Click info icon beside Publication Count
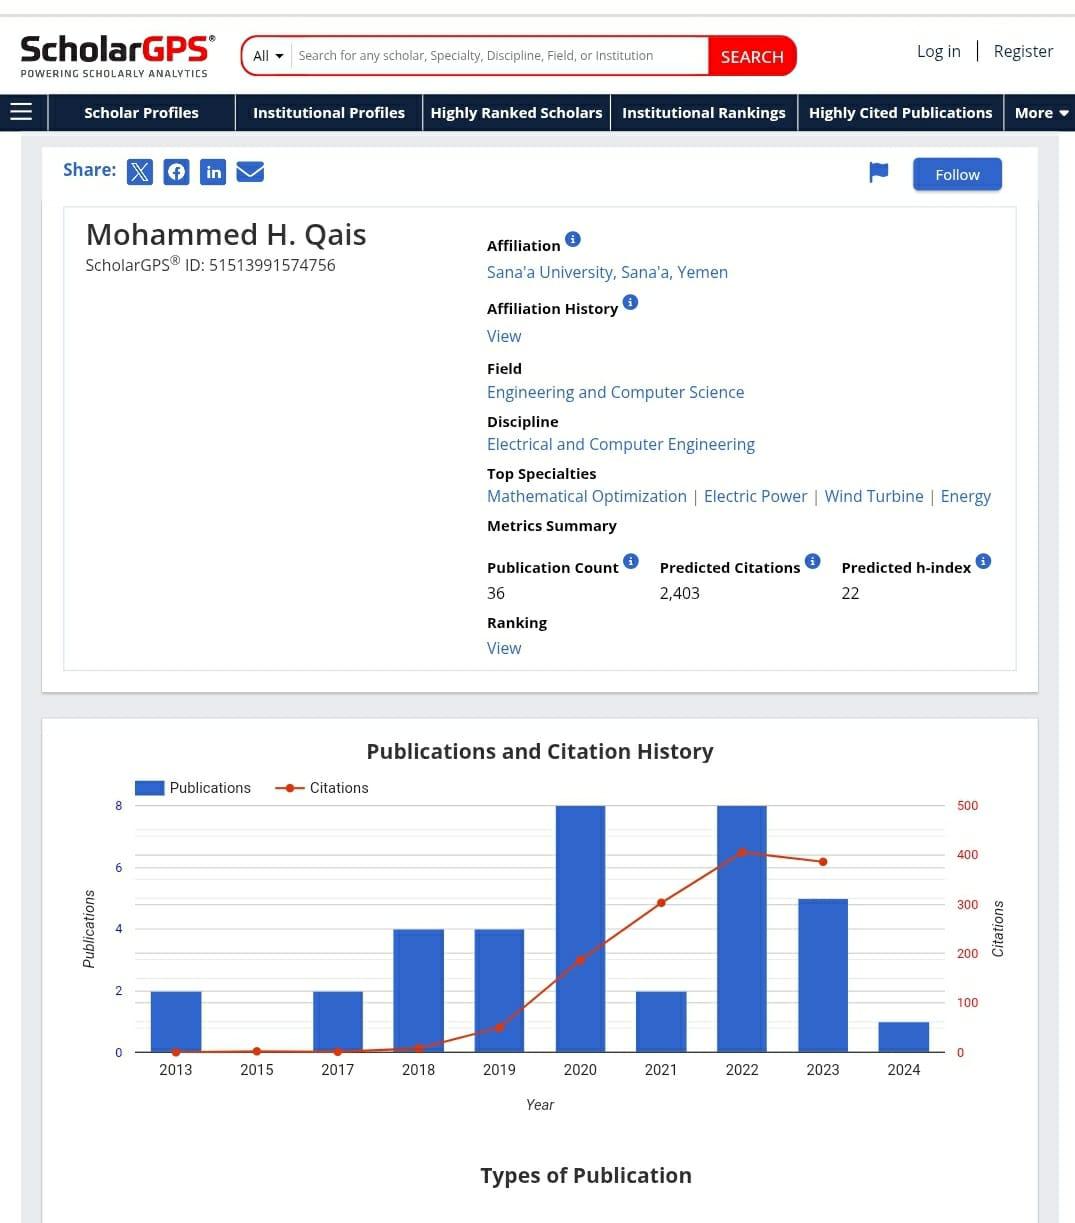 click(x=631, y=561)
